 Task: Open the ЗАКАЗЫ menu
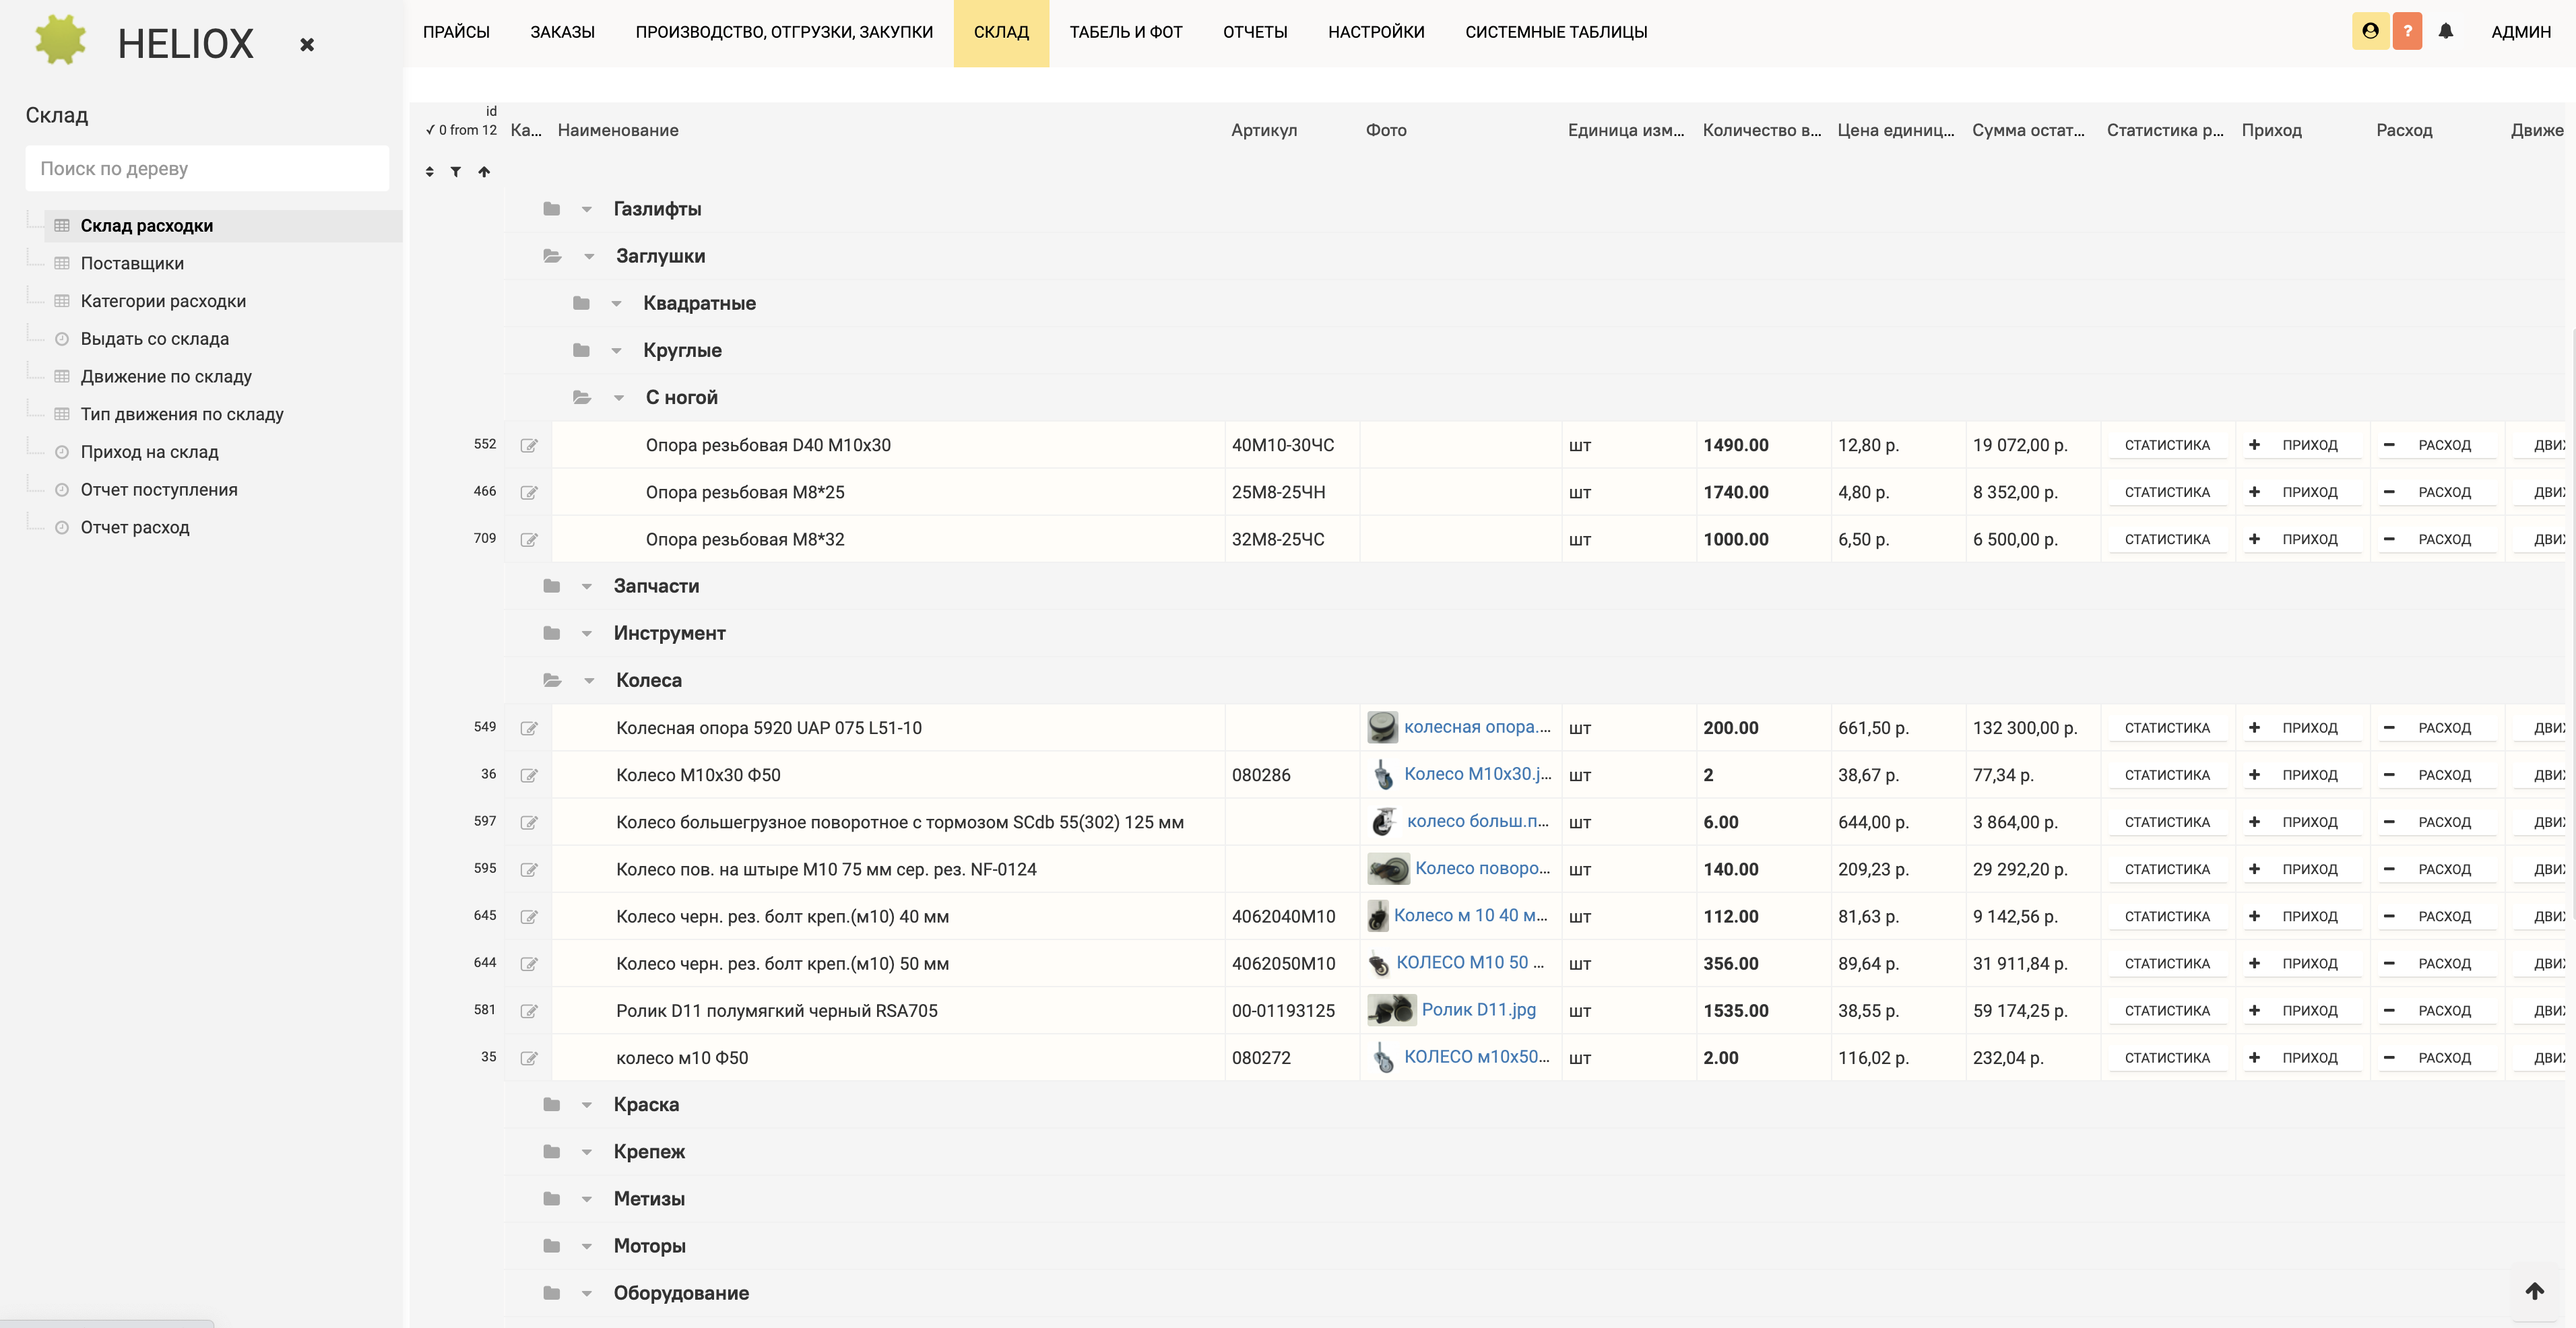point(562,32)
